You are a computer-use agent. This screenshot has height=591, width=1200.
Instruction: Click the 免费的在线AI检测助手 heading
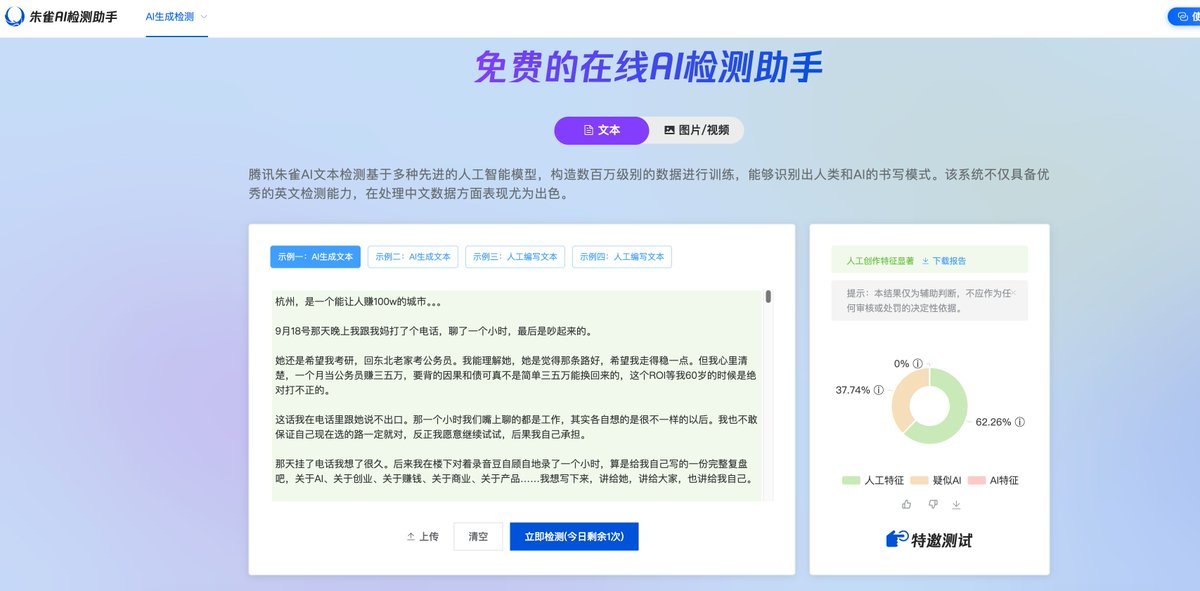coord(648,68)
